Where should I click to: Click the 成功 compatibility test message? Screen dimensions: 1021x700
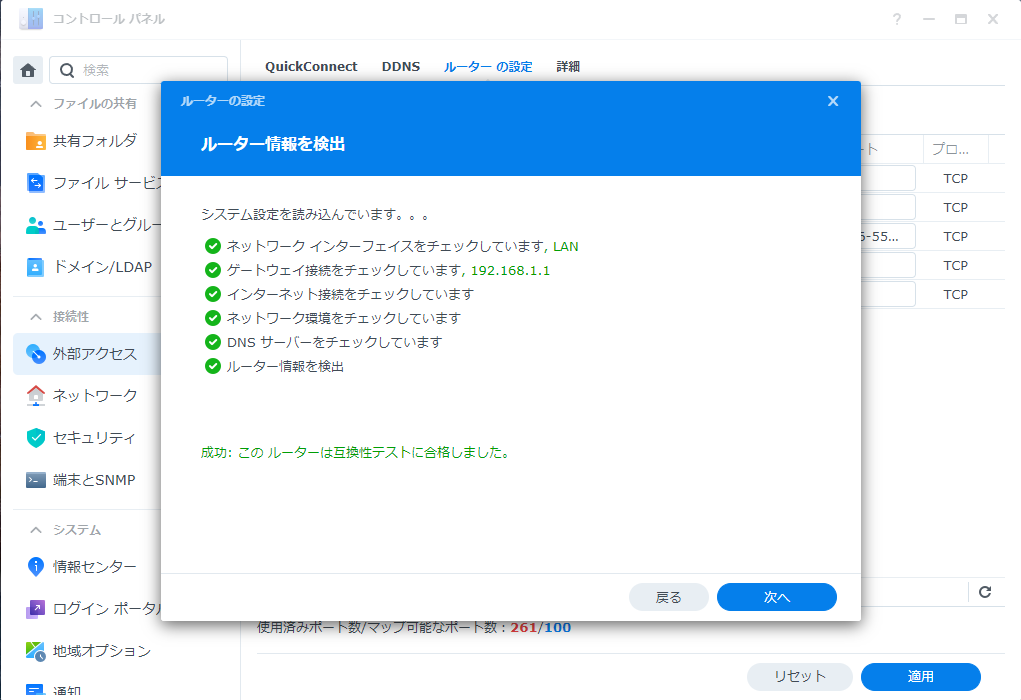[x=356, y=452]
